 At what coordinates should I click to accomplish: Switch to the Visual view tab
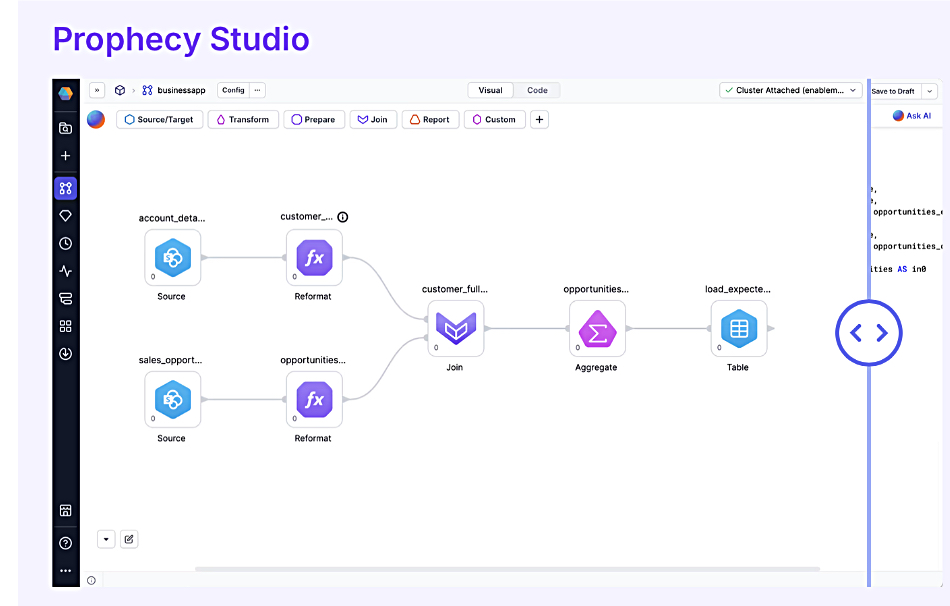pyautogui.click(x=491, y=90)
